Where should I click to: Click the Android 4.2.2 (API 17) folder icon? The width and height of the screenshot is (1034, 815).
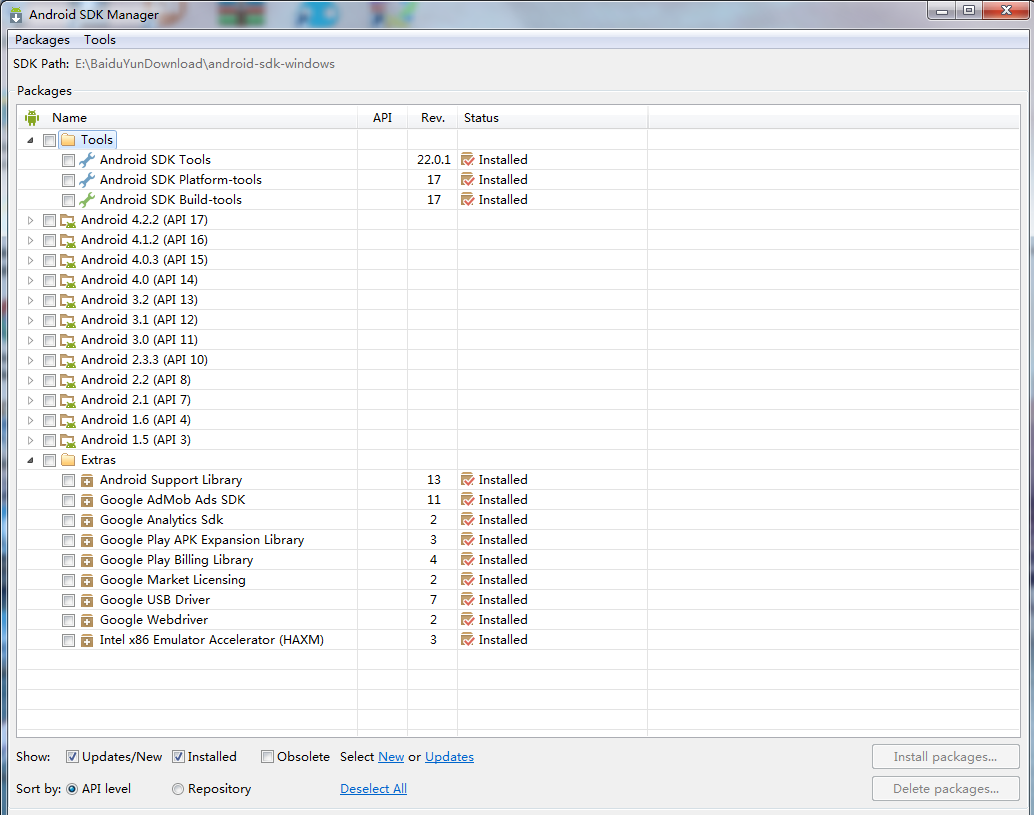click(68, 220)
